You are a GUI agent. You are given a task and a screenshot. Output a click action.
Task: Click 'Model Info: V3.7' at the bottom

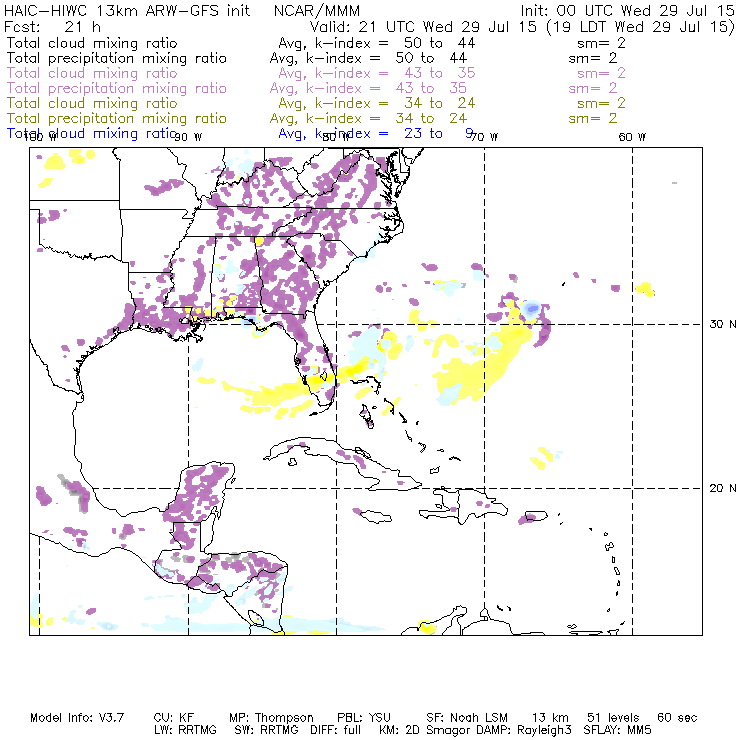click(x=77, y=718)
